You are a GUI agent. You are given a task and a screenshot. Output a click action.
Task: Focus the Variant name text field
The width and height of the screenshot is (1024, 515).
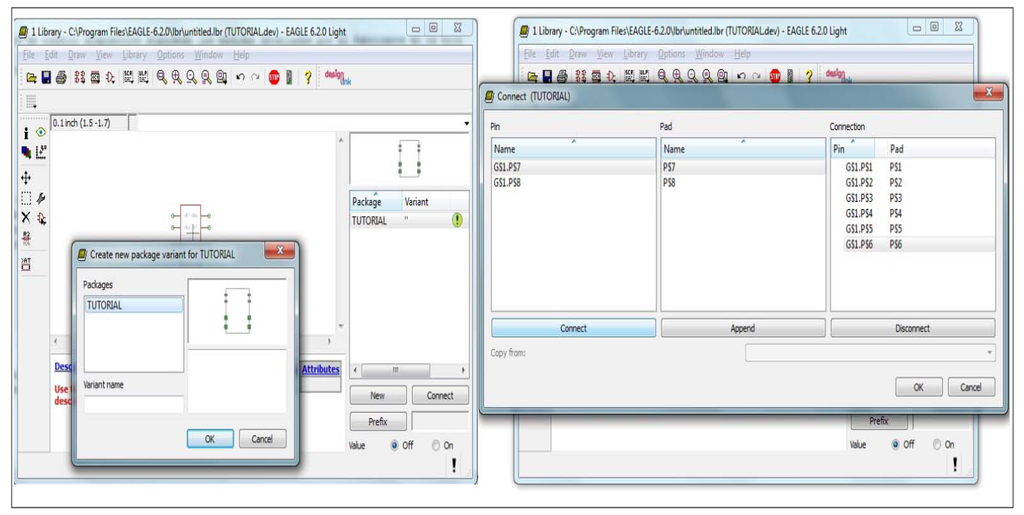(134, 405)
